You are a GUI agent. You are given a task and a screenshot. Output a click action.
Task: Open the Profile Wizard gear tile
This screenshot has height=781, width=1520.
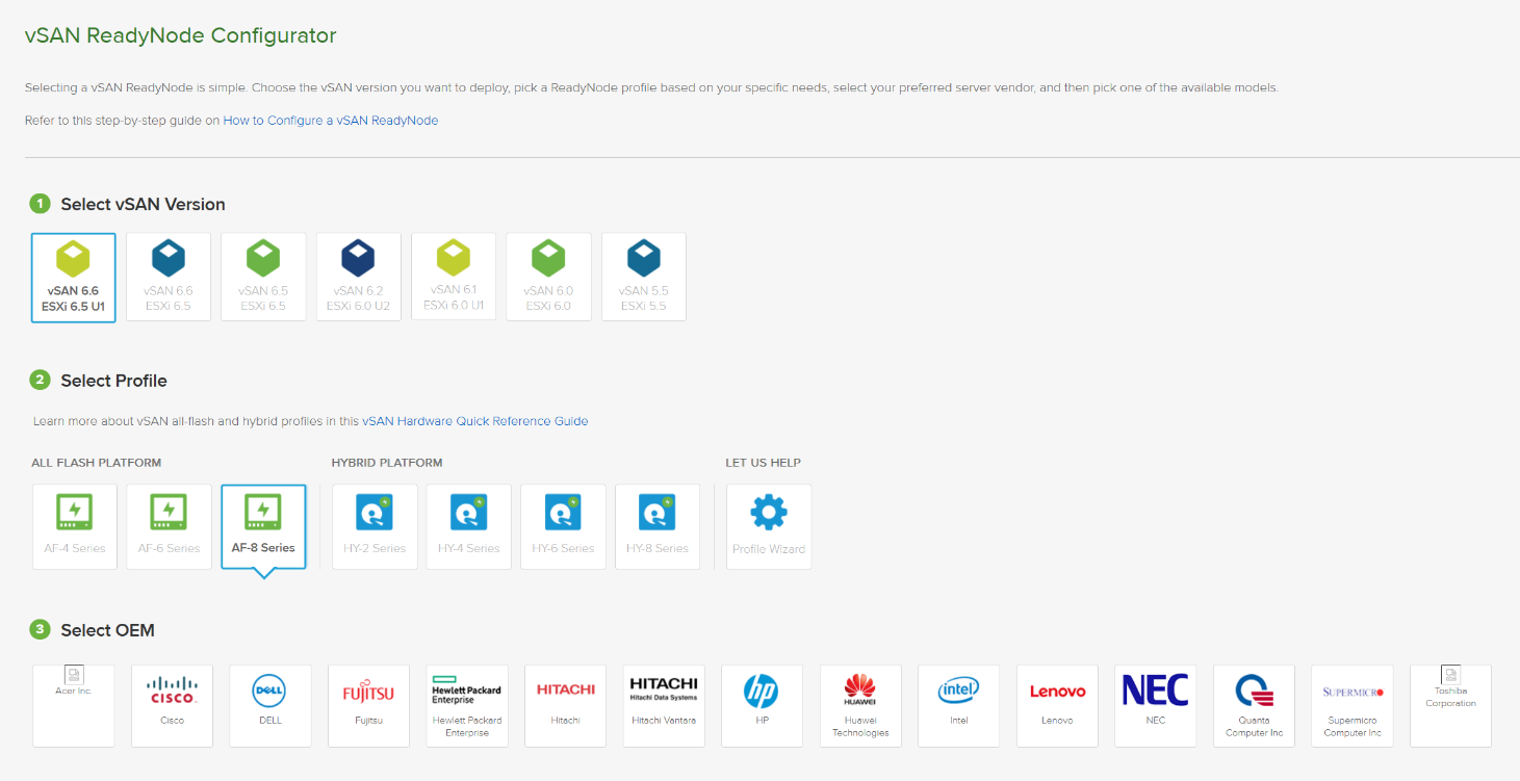point(769,527)
